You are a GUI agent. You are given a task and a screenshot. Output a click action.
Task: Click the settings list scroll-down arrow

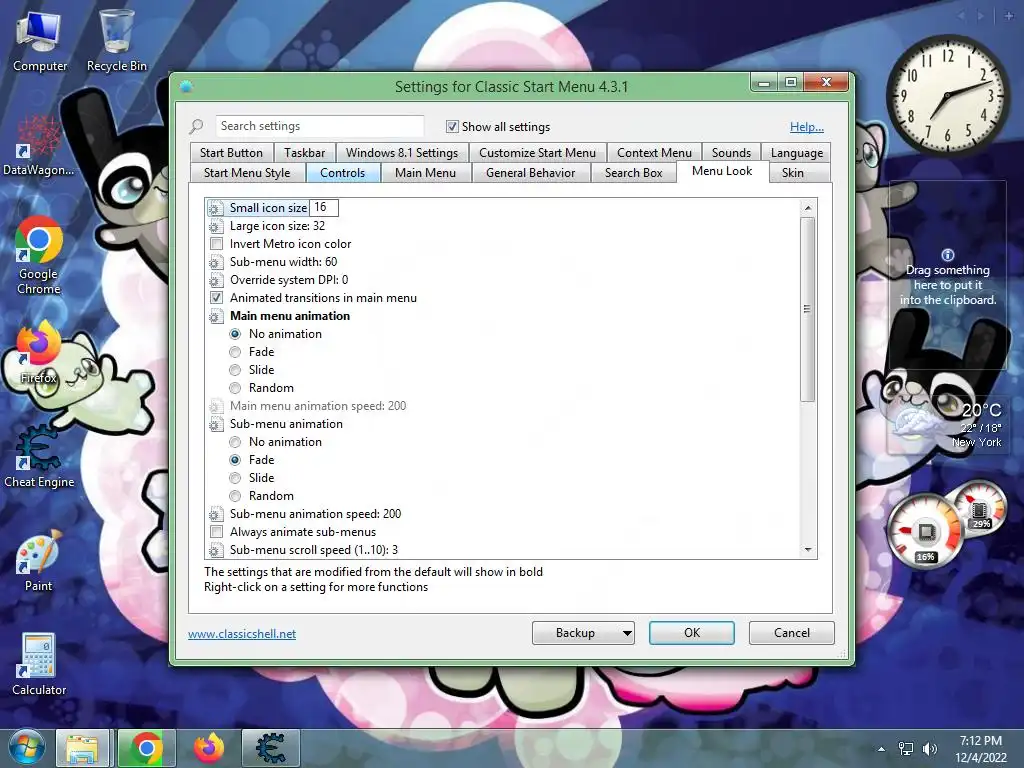coord(808,550)
